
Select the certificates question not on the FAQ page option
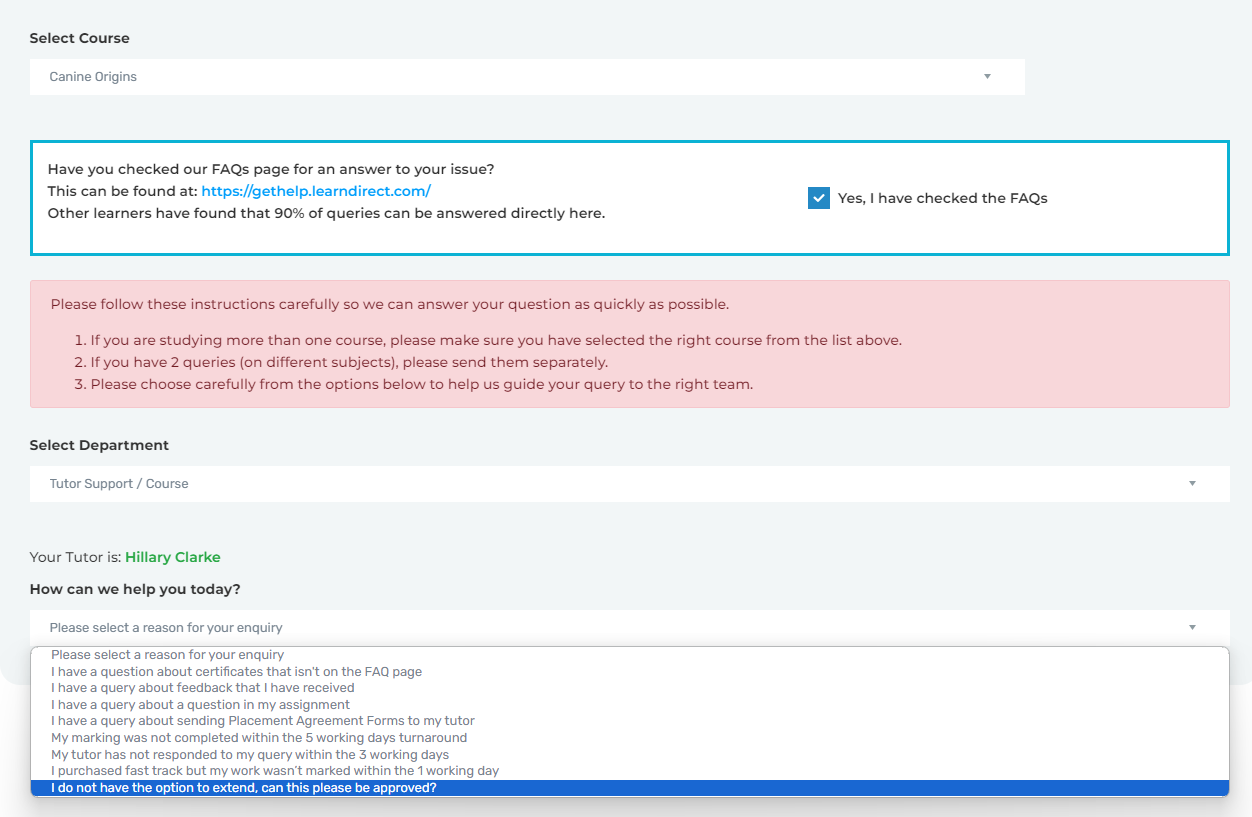pyautogui.click(x=630, y=672)
